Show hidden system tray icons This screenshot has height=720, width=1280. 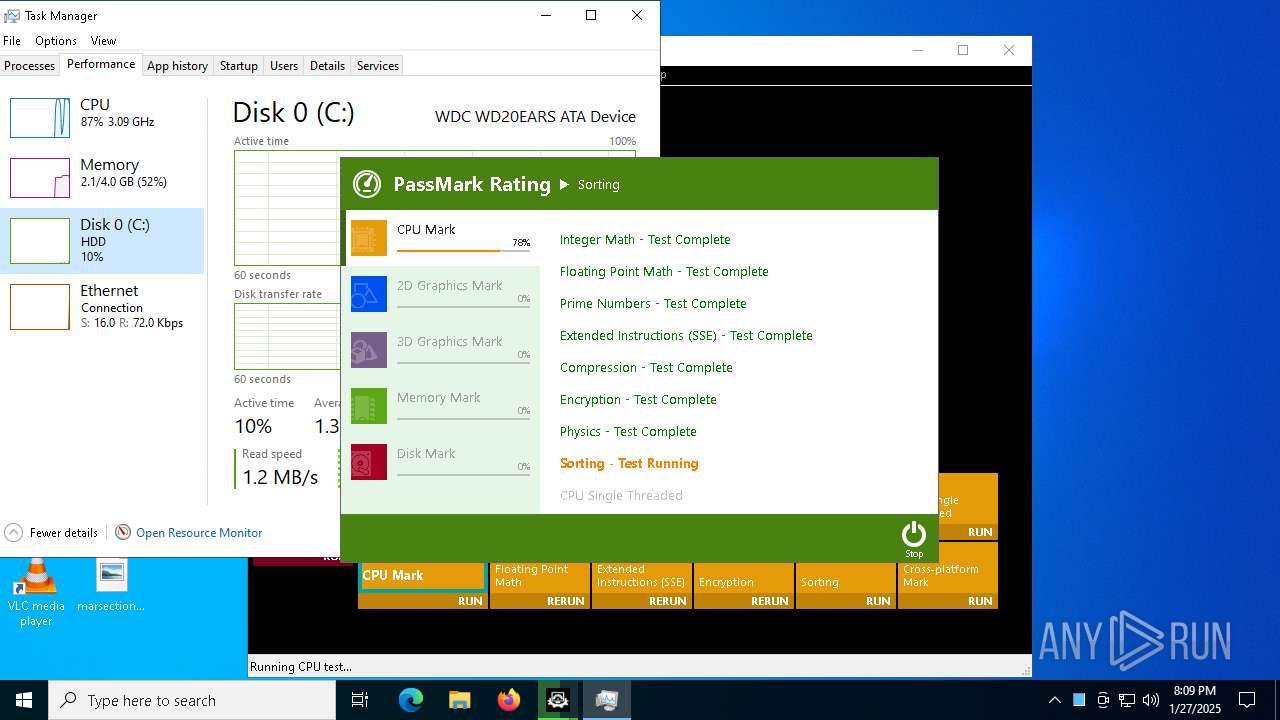click(x=1054, y=700)
